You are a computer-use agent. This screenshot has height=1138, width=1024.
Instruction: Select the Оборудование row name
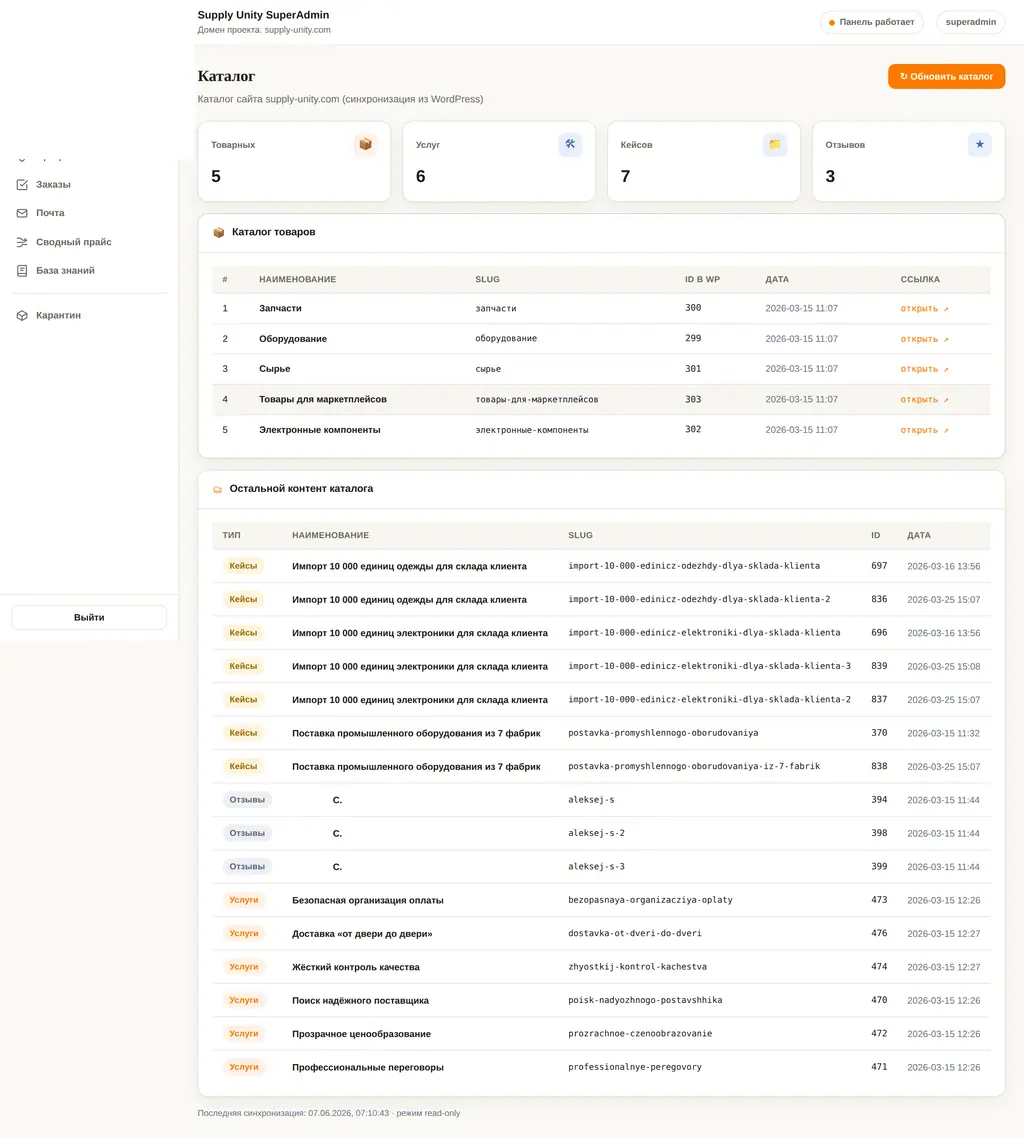tap(292, 339)
